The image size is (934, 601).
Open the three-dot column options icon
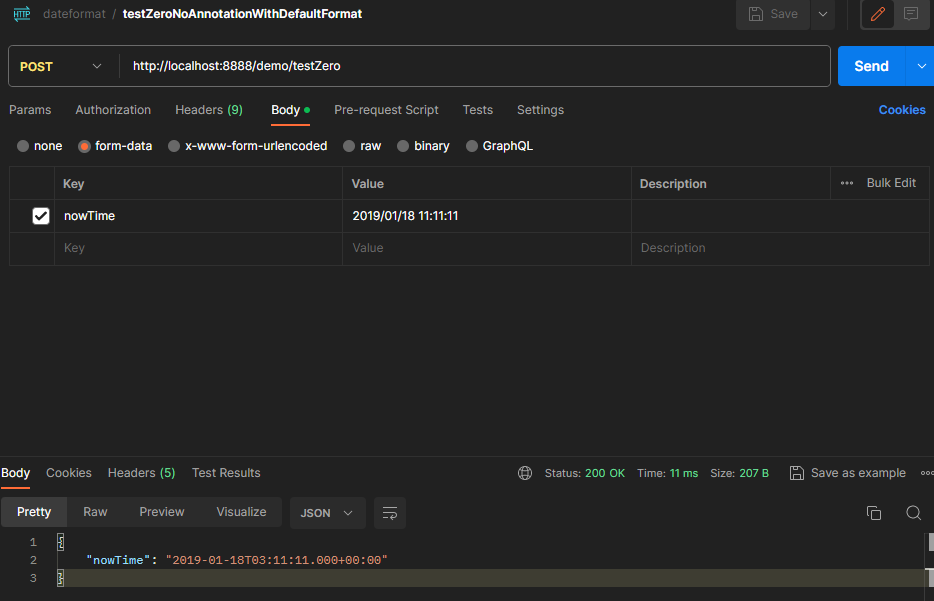[x=847, y=183]
